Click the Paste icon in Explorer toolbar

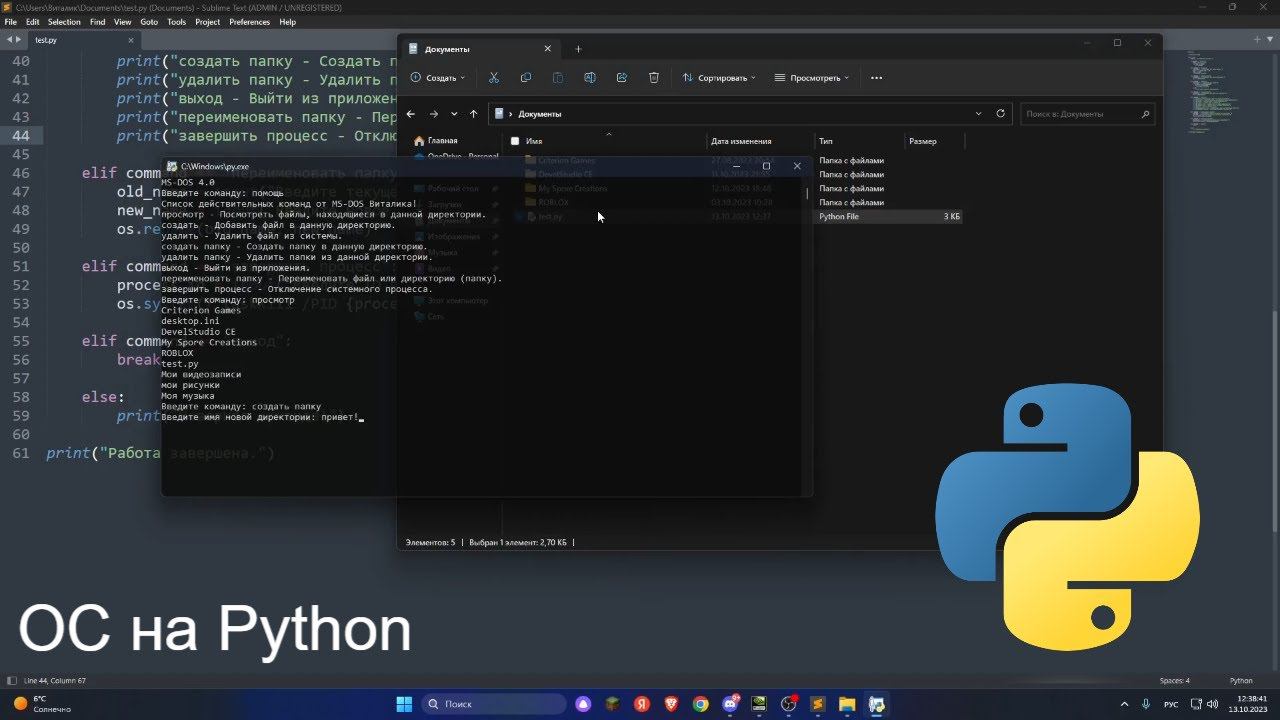click(x=558, y=77)
